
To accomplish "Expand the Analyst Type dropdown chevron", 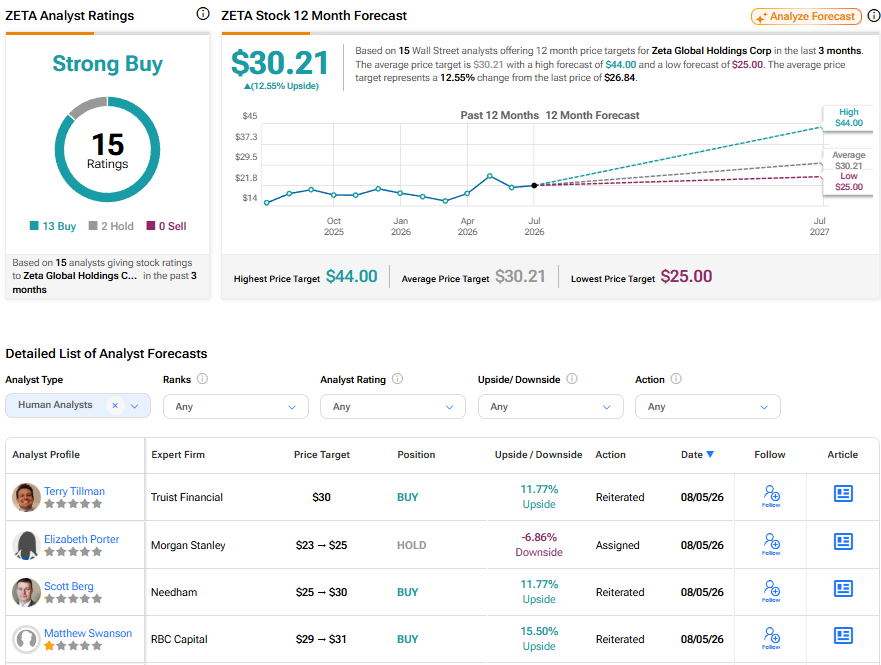I will tap(135, 406).
